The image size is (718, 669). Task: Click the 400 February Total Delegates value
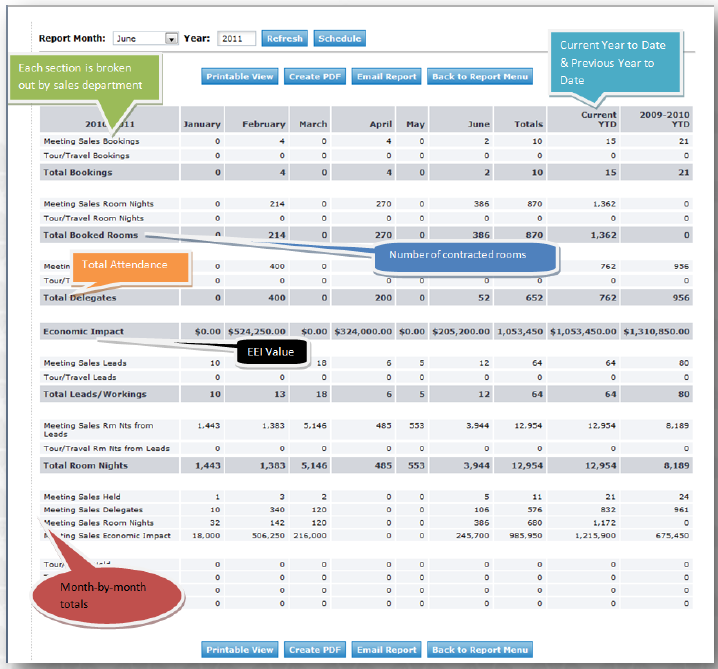277,298
